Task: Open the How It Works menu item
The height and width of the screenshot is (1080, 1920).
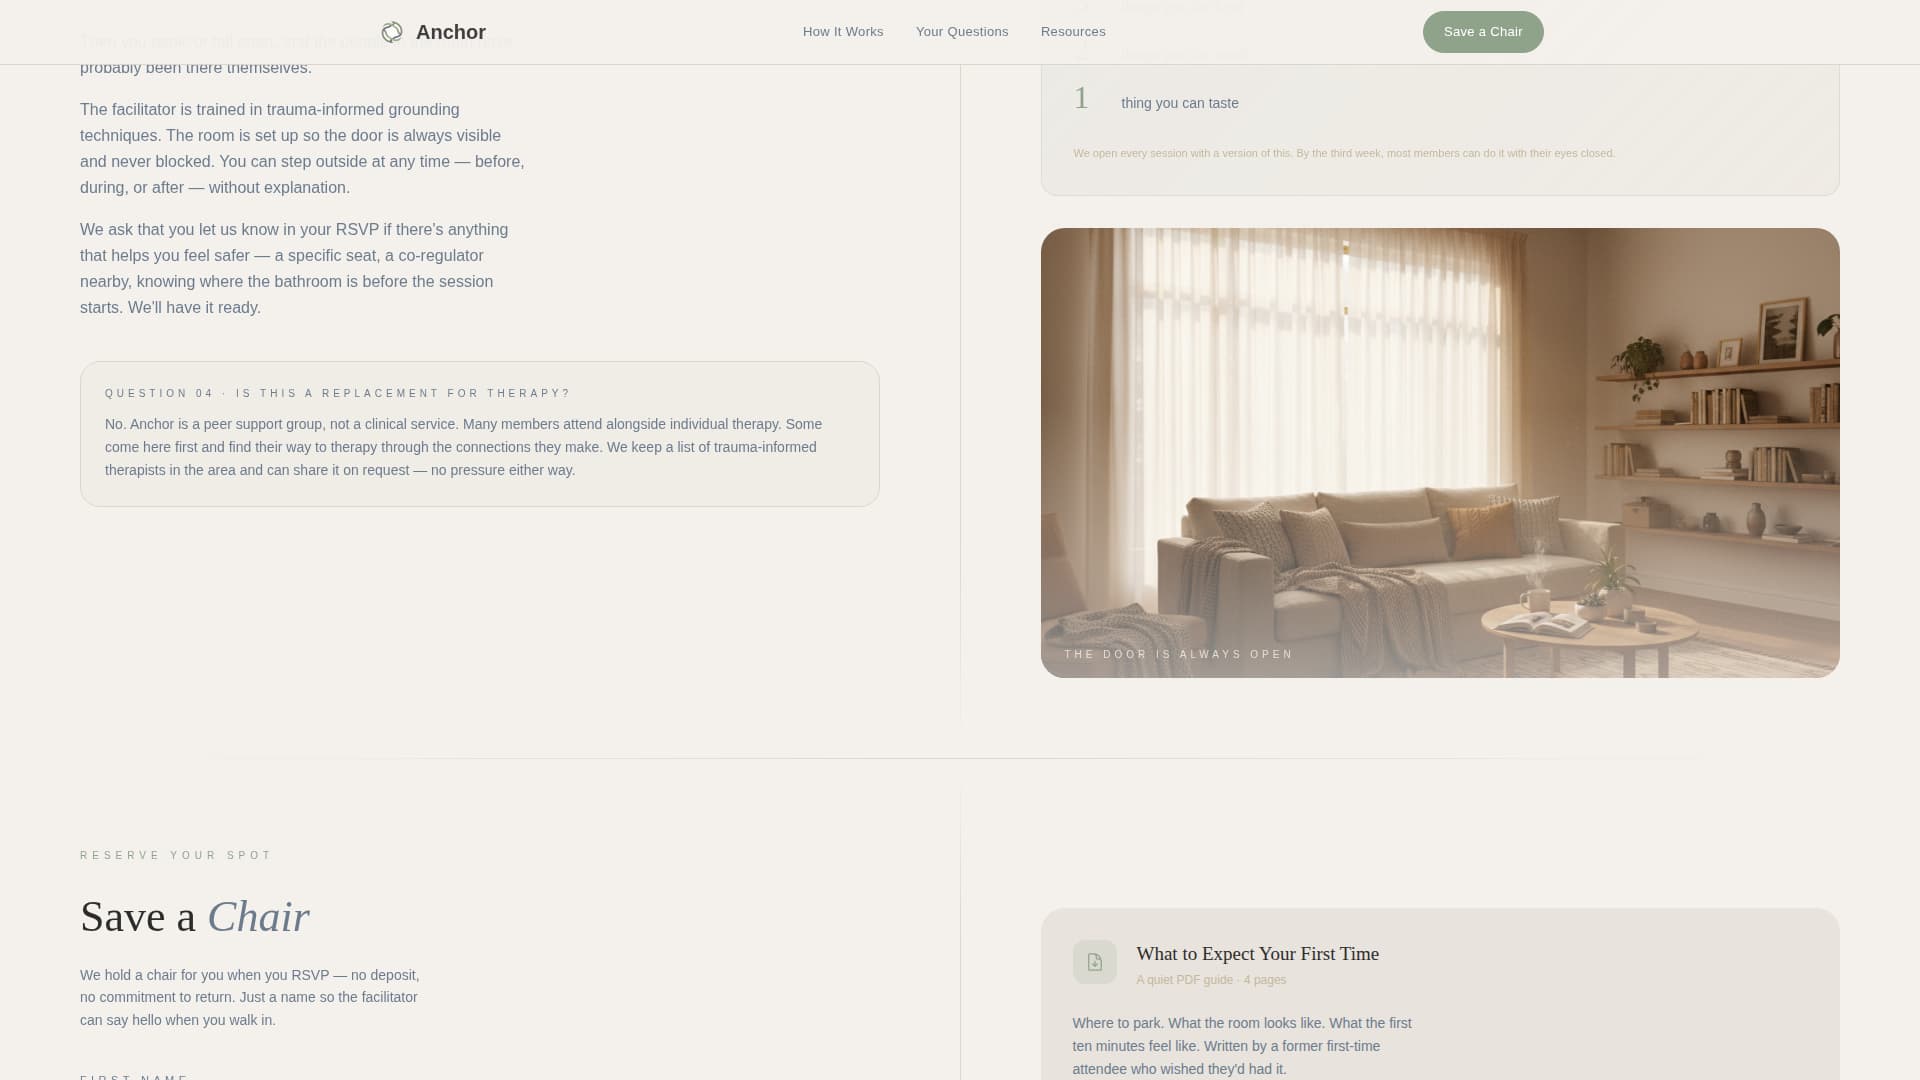Action: (843, 32)
